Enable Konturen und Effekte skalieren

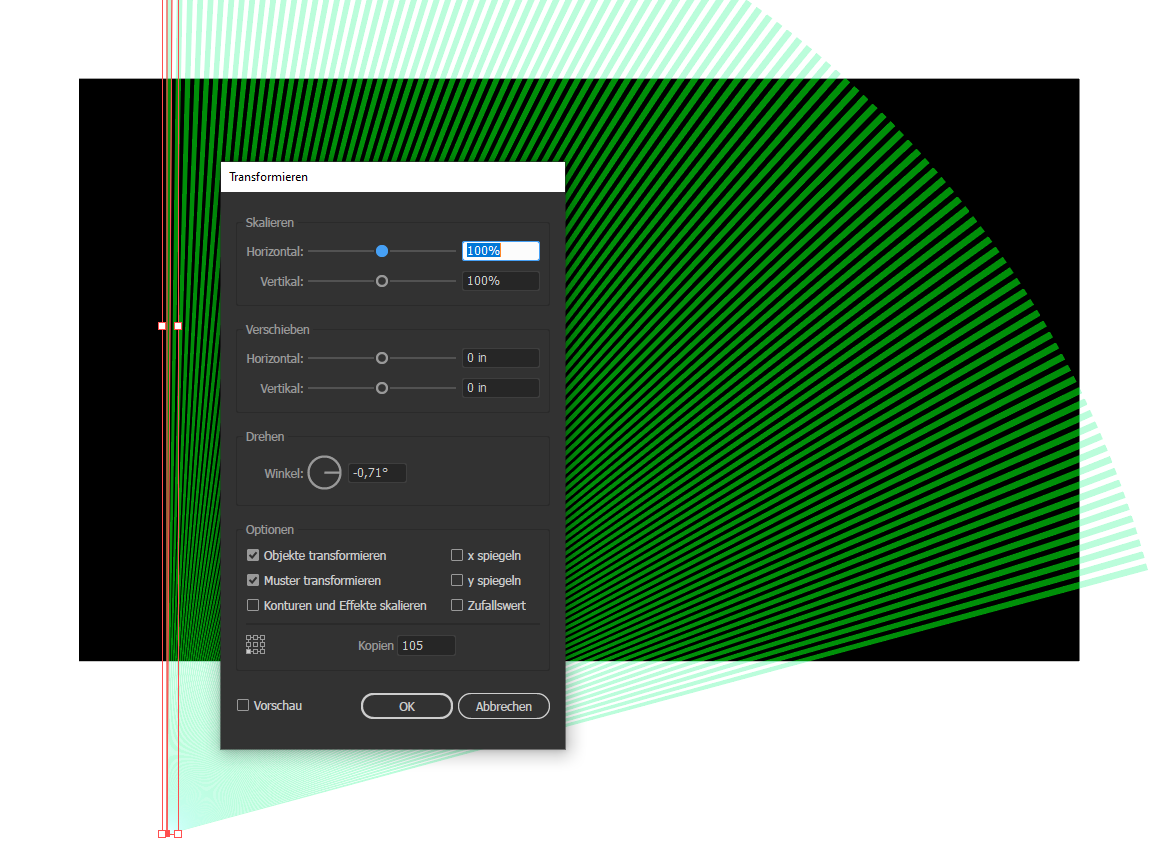point(253,605)
